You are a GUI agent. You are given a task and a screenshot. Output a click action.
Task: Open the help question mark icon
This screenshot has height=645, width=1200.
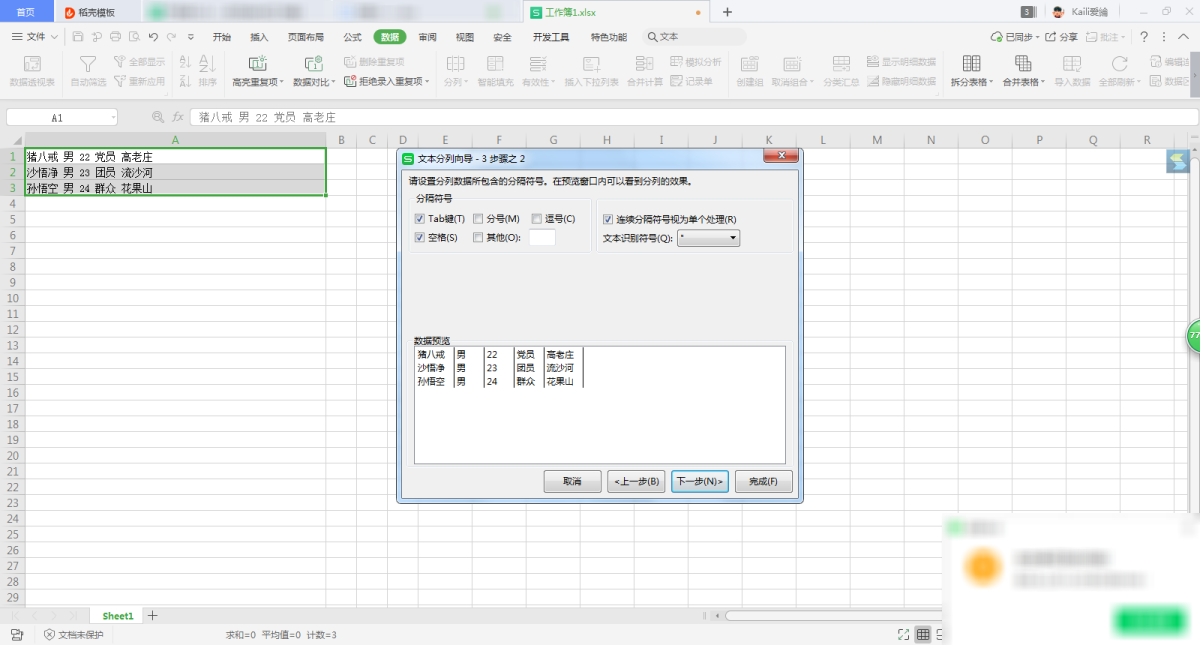click(1143, 37)
